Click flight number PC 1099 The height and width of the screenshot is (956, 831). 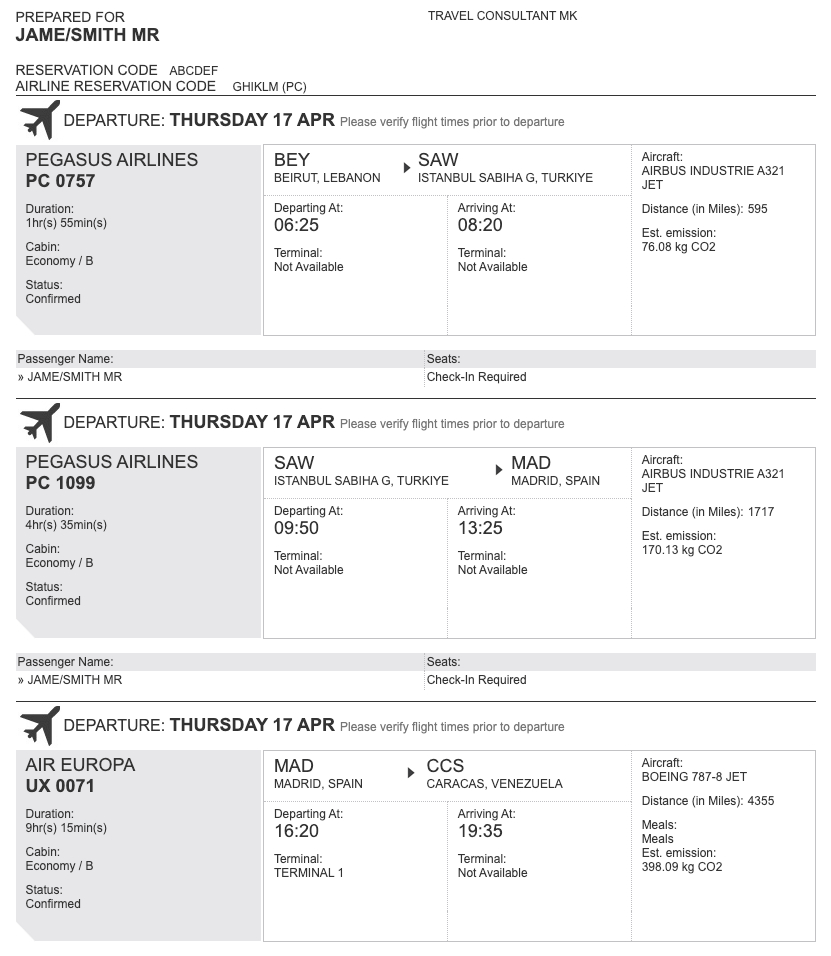tap(60, 483)
